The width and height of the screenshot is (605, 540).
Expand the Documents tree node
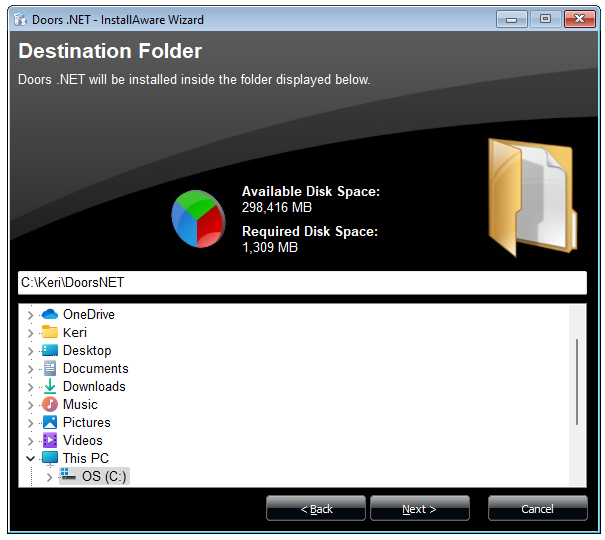click(30, 369)
